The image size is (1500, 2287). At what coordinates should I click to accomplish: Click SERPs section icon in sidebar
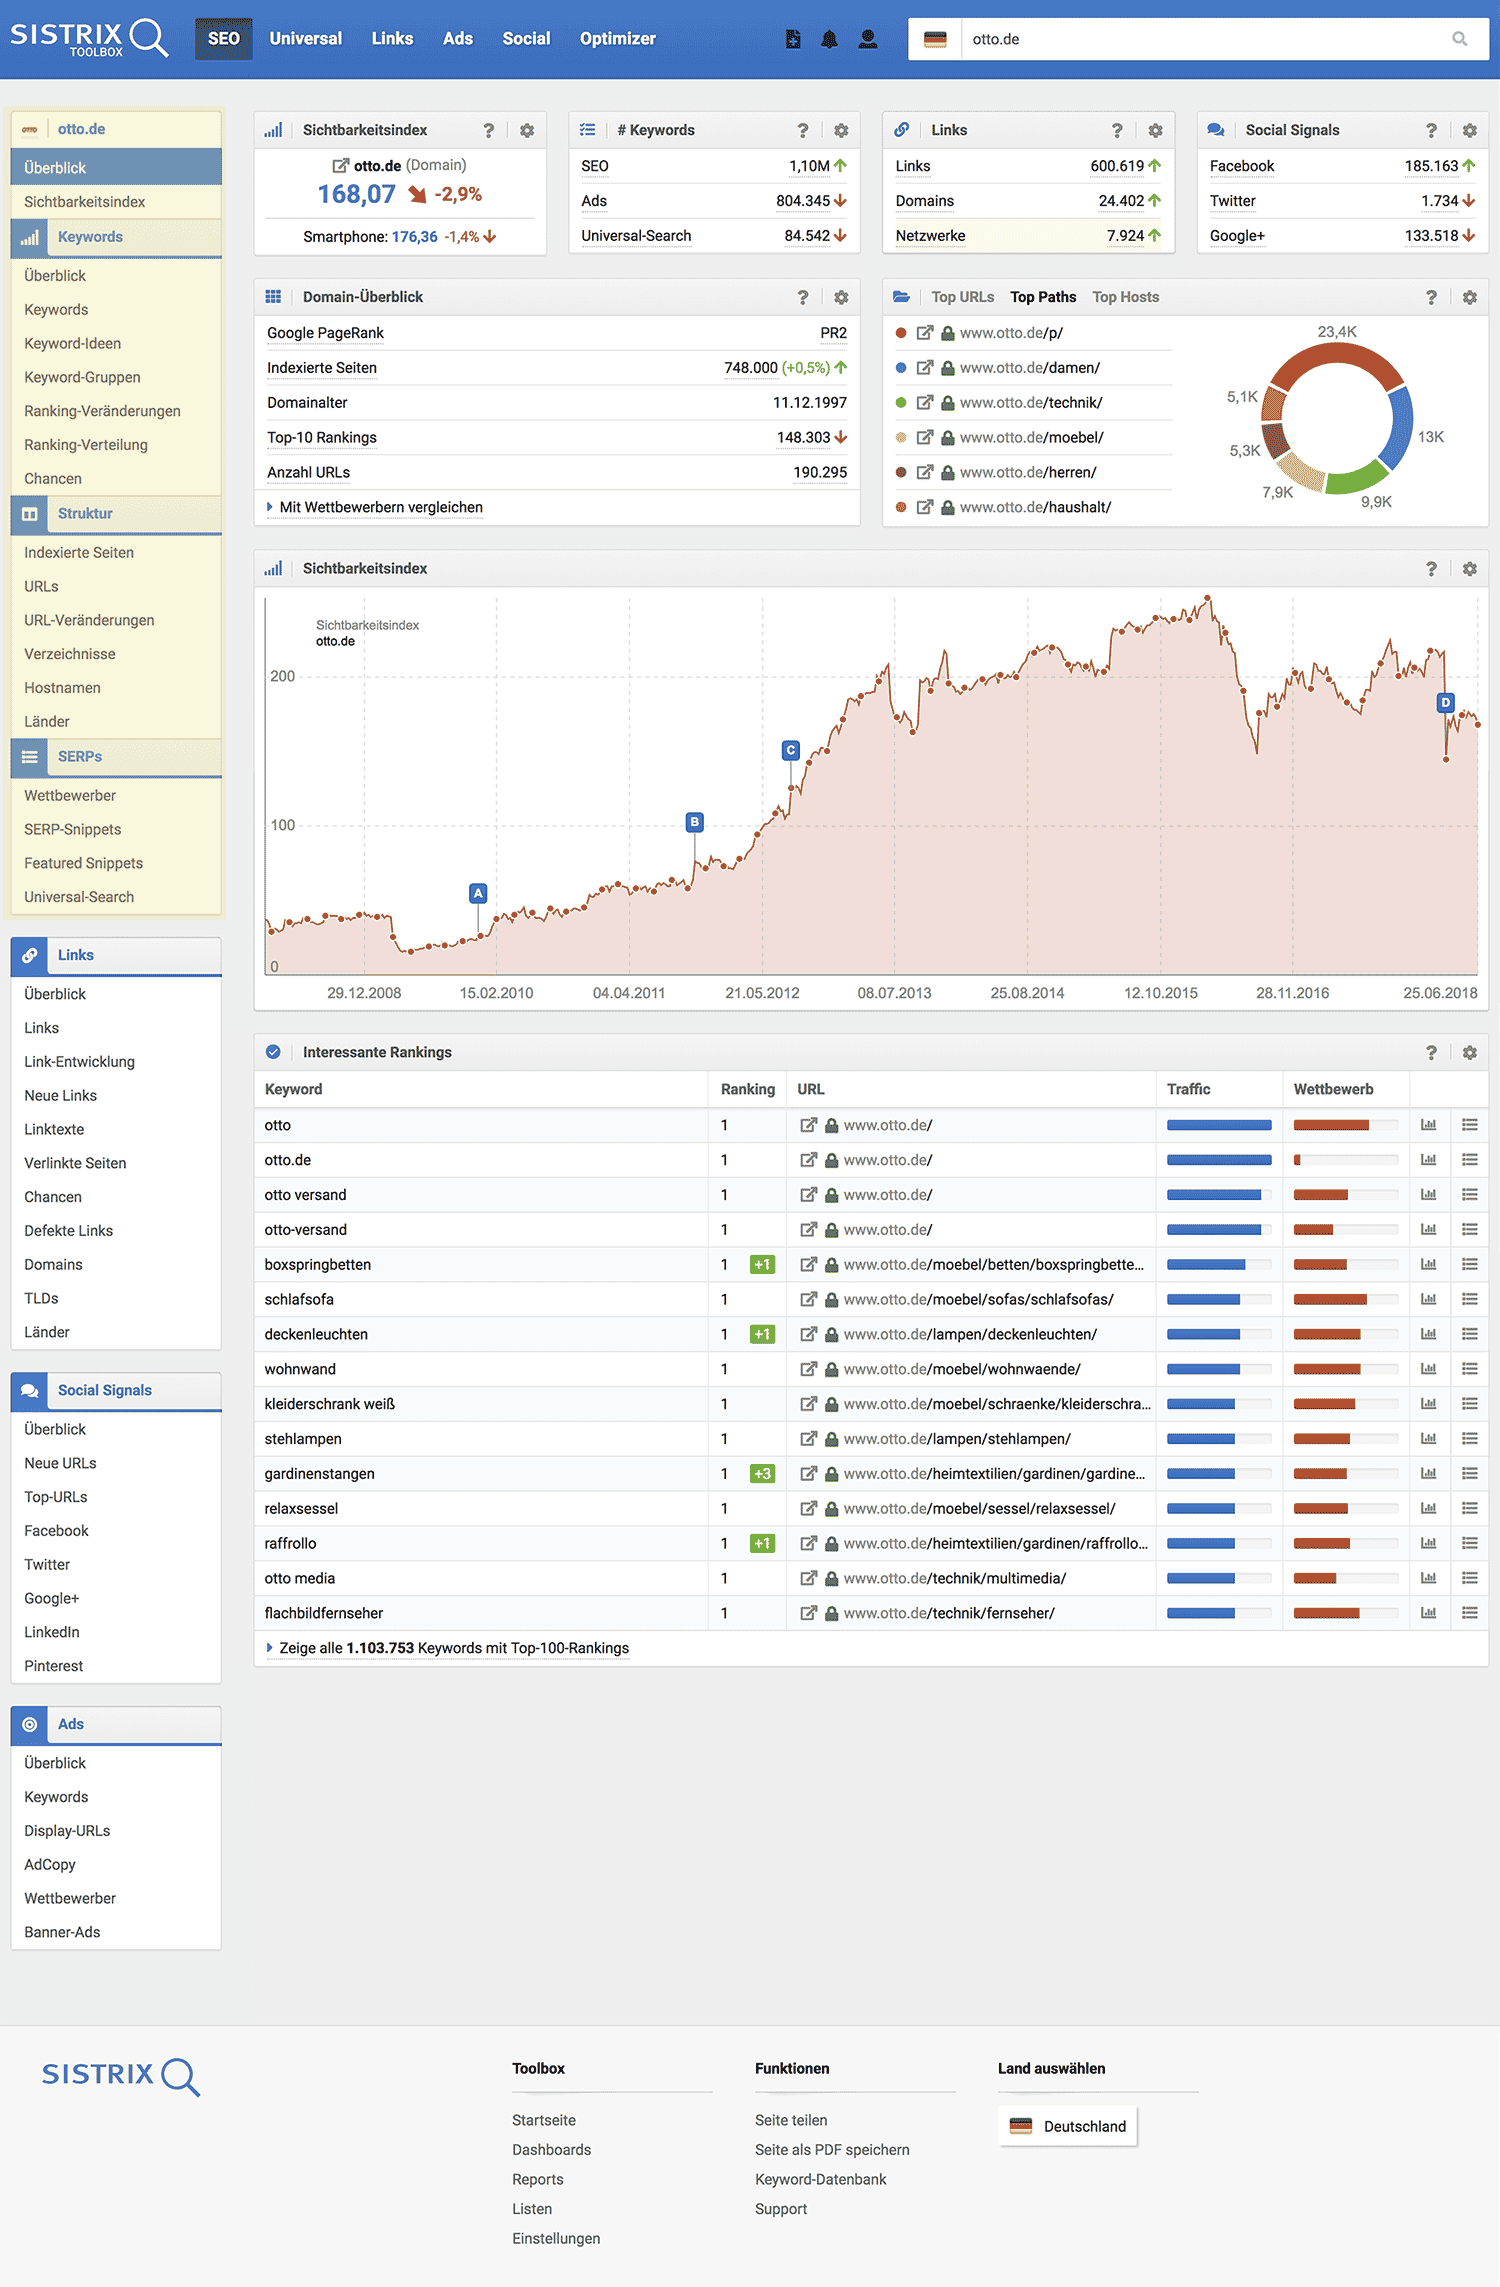(29, 757)
